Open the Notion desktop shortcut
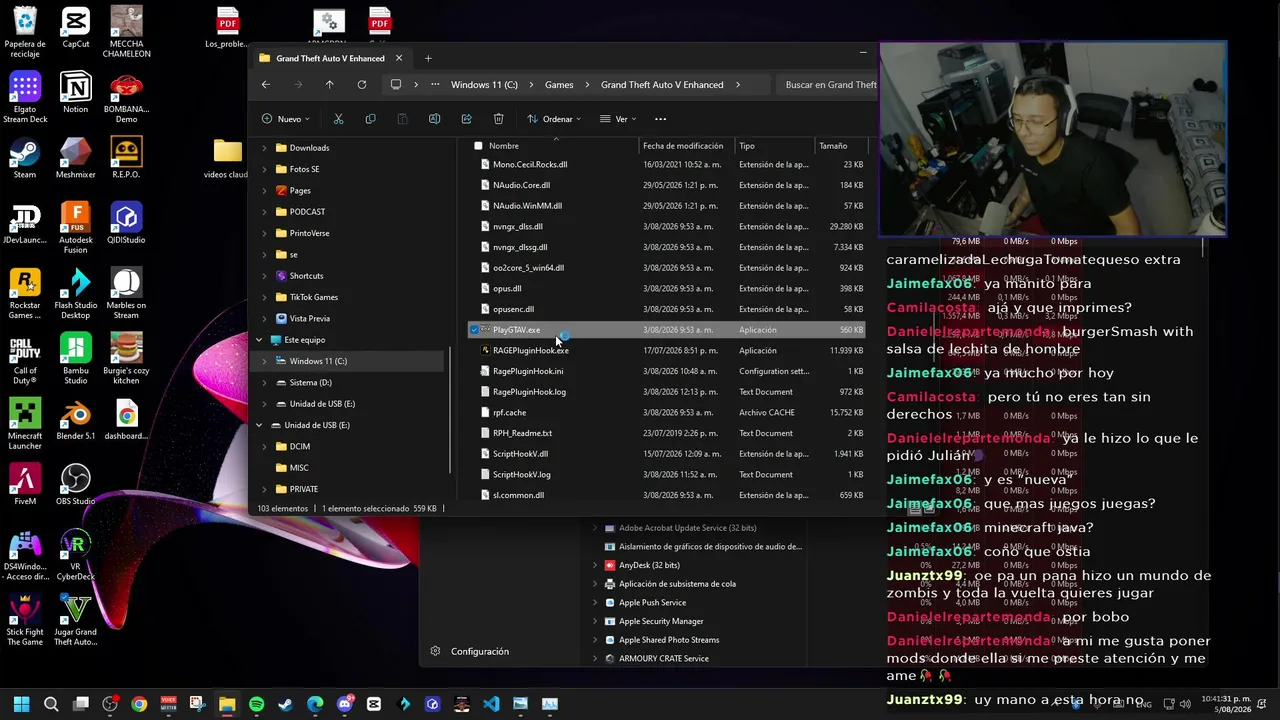This screenshot has height=720, width=1280. pyautogui.click(x=75, y=93)
